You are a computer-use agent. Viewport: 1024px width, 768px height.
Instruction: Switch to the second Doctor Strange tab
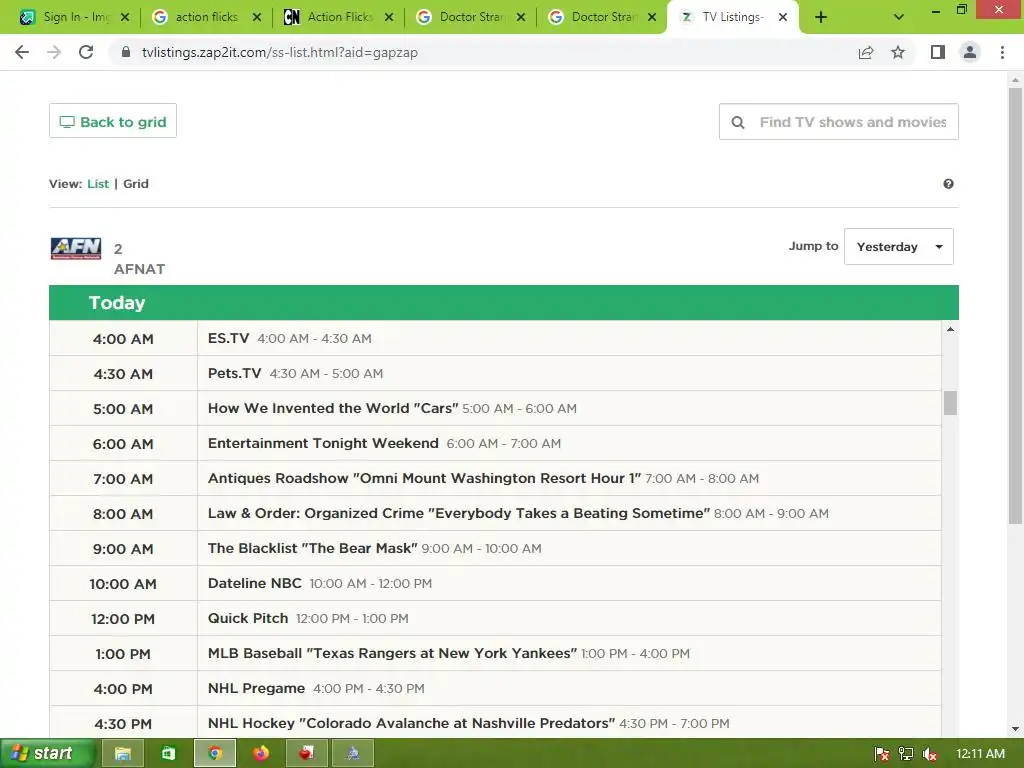[x=602, y=17]
